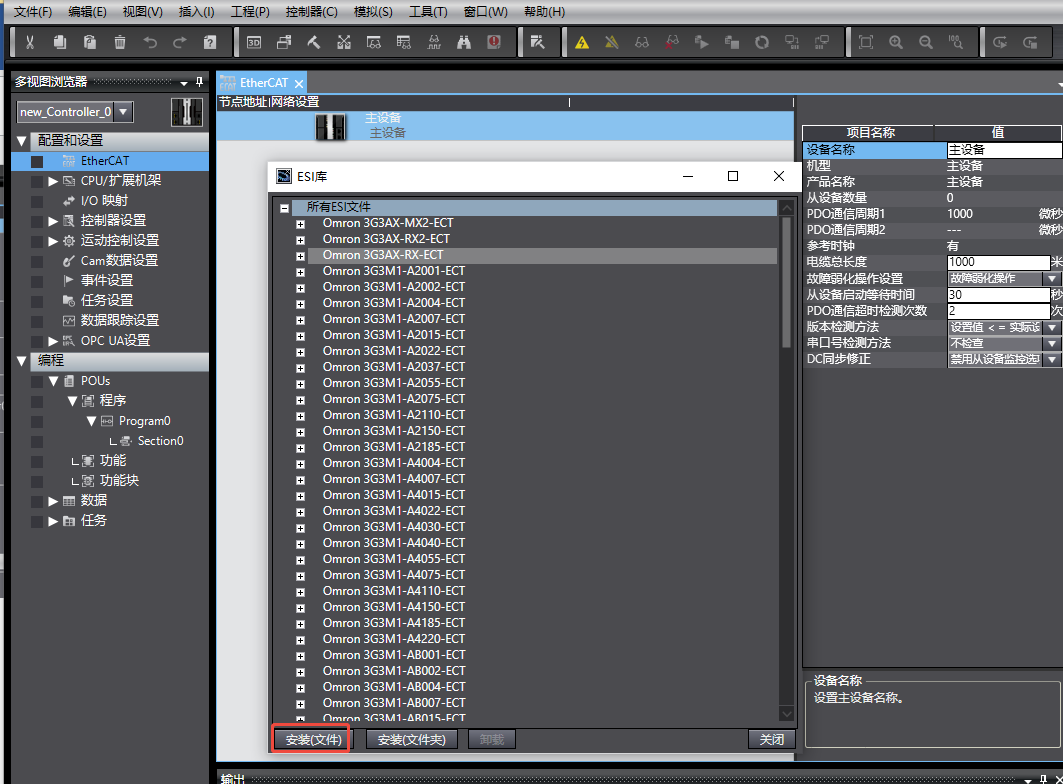Open the 控制器(C) menu
Image resolution: width=1063 pixels, height=784 pixels.
(x=311, y=12)
